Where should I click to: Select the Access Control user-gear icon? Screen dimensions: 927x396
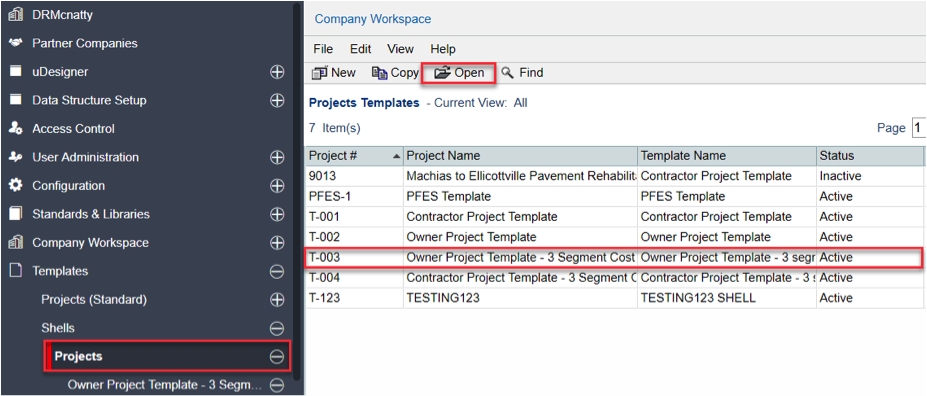point(16,129)
